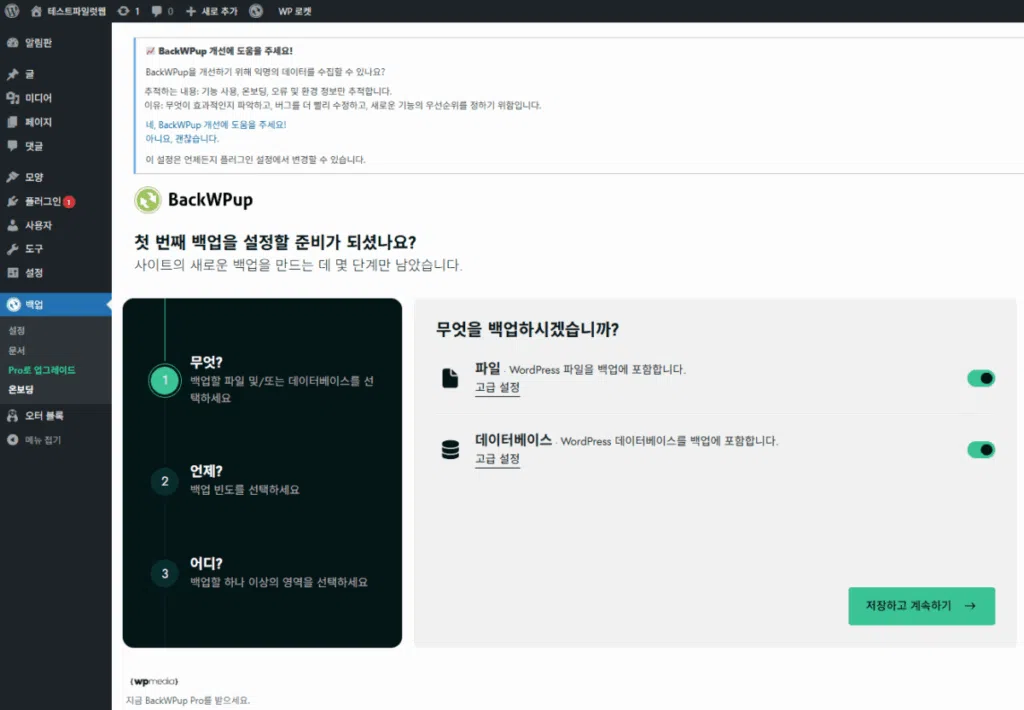Expand 고급 설정 under 데이터베이스
The width and height of the screenshot is (1024, 710).
click(497, 459)
